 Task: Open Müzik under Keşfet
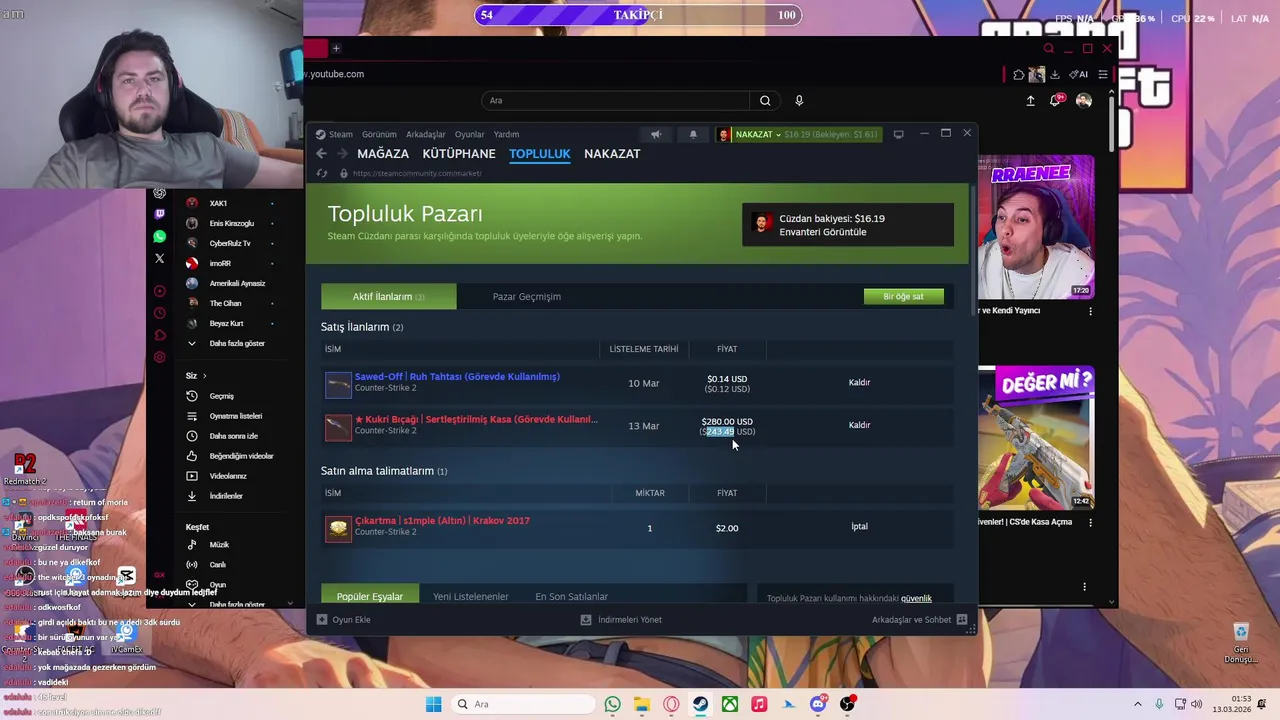[x=208, y=545]
